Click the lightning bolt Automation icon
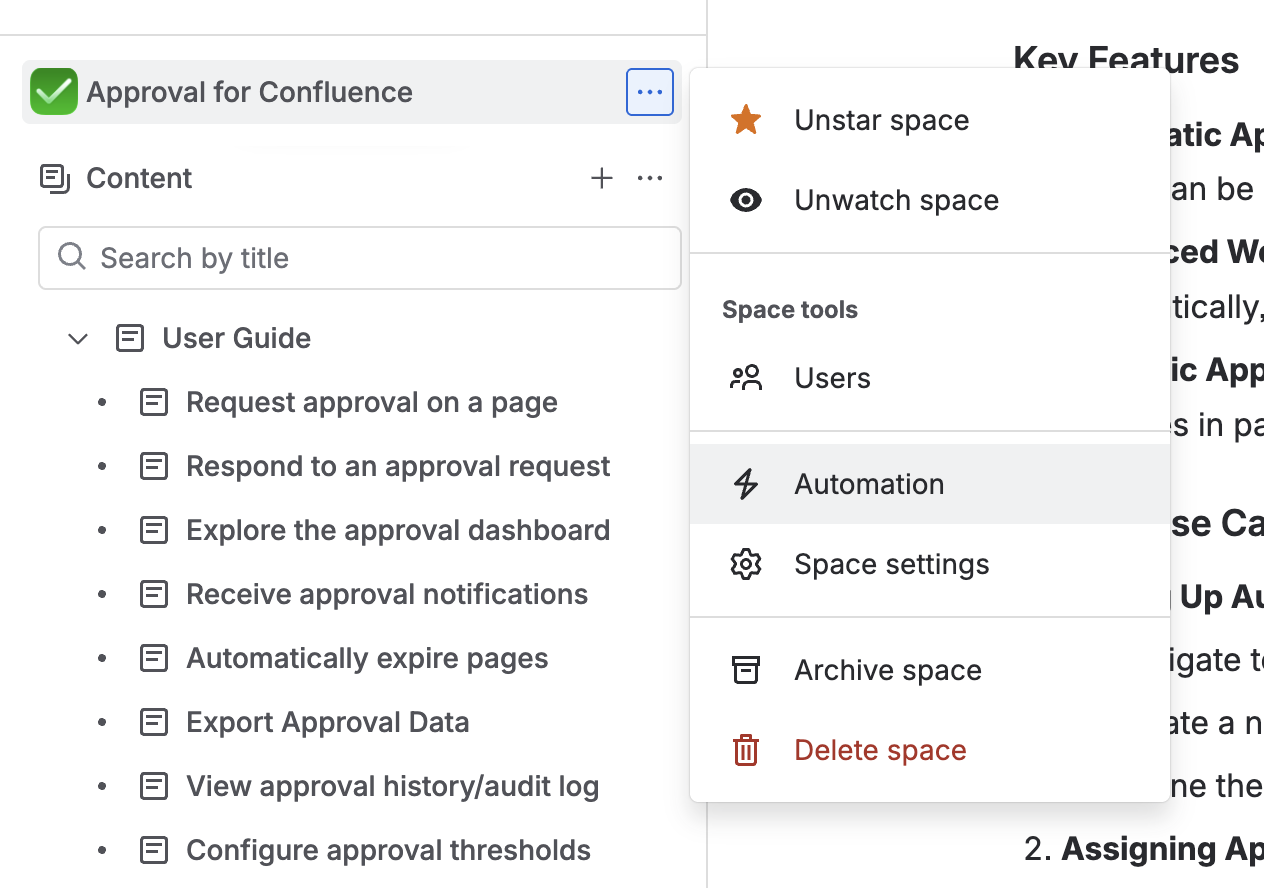1264x888 pixels. click(x=746, y=484)
